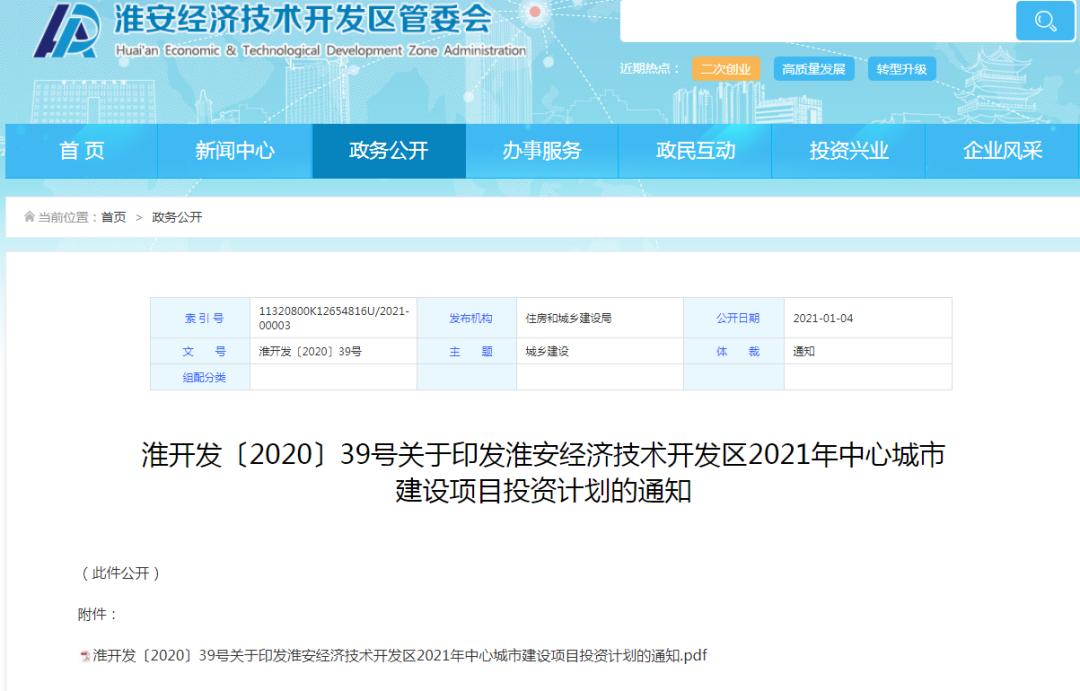Open the 办事服务 menu item
The height and width of the screenshot is (691, 1080).
542,150
